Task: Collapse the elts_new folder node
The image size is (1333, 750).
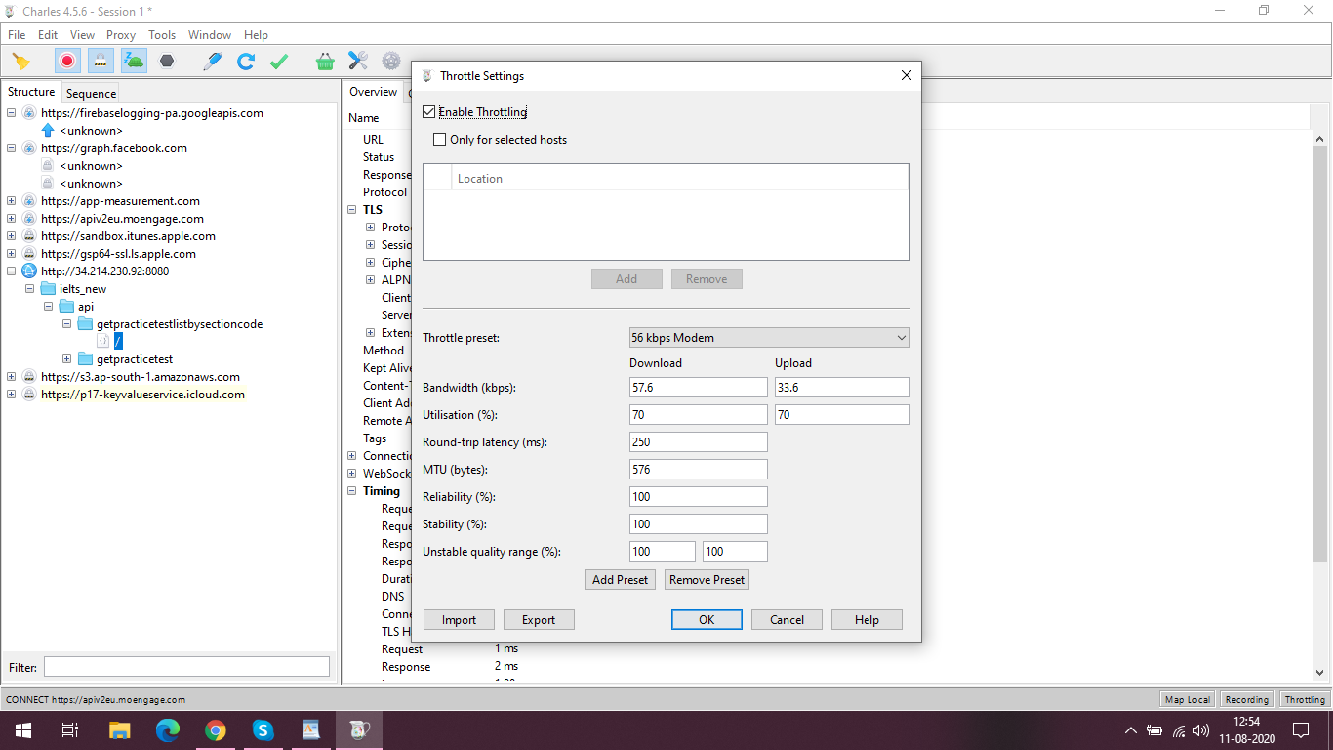Action: point(30,289)
